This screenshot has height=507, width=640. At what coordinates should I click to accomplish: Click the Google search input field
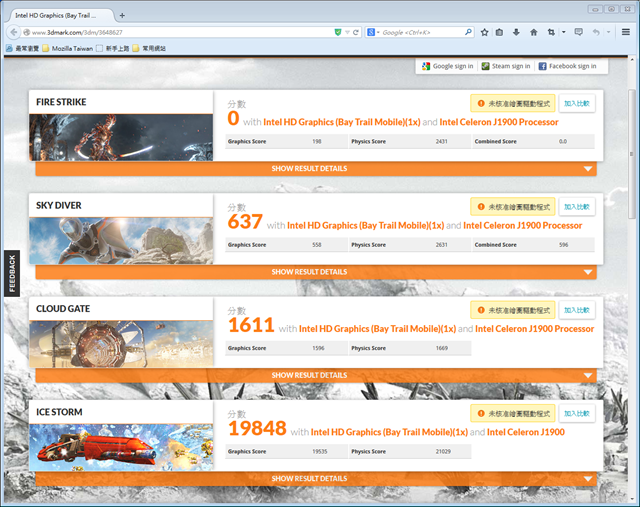pyautogui.click(x=422, y=32)
